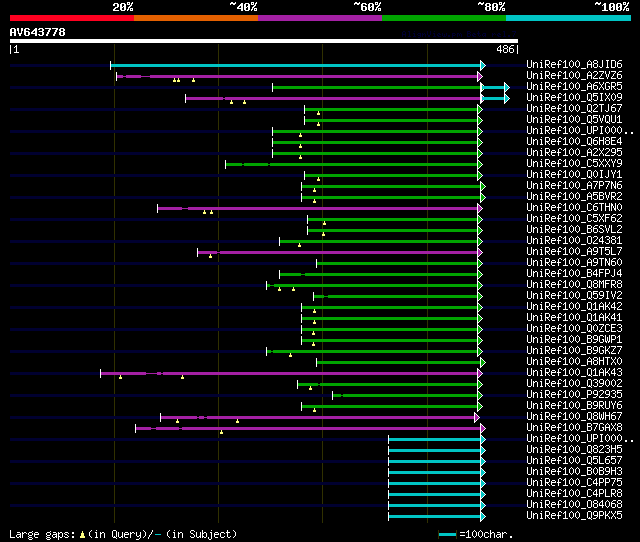Click the cyan alignment bar of UniRef100_A8JID6
This screenshot has width=640, height=542.
click(296, 65)
